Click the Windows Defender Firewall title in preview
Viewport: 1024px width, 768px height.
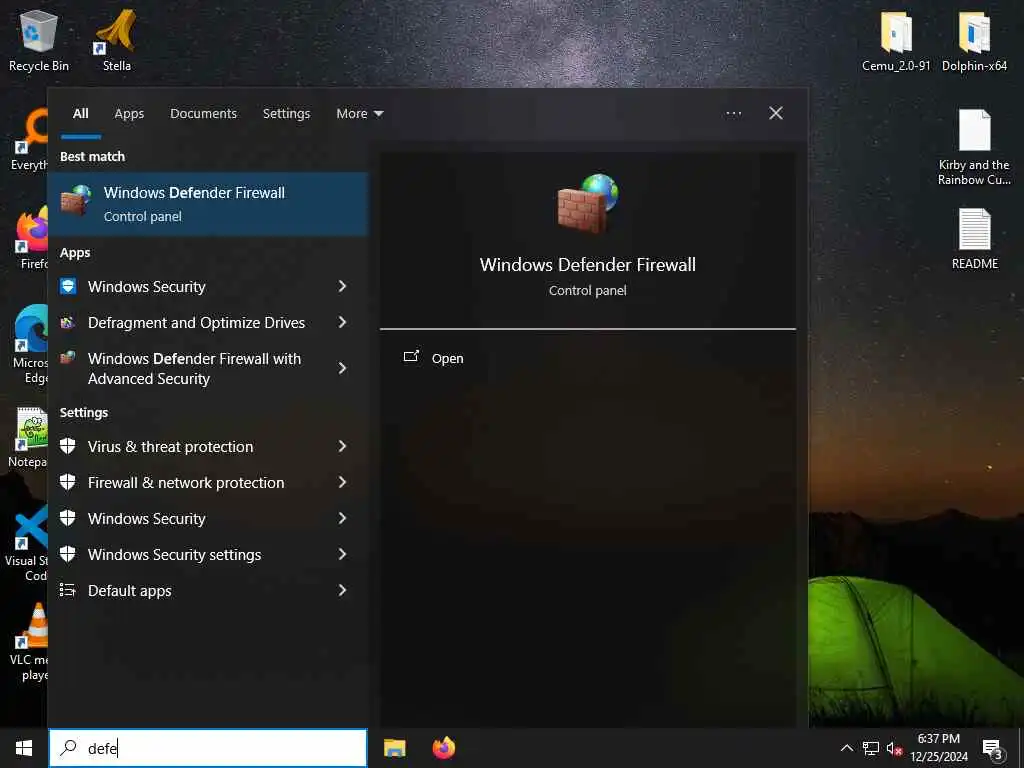click(588, 264)
